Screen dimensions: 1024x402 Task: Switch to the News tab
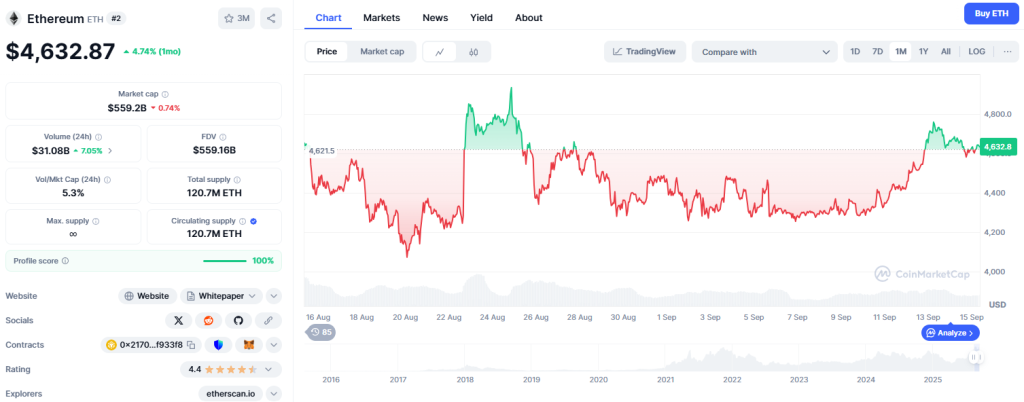click(435, 18)
